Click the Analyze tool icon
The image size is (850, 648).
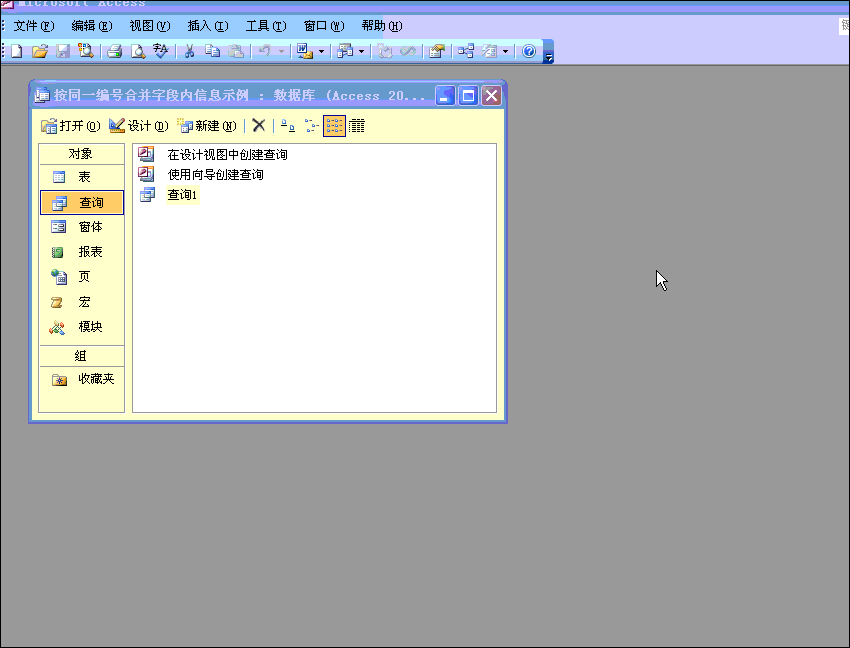(345, 52)
